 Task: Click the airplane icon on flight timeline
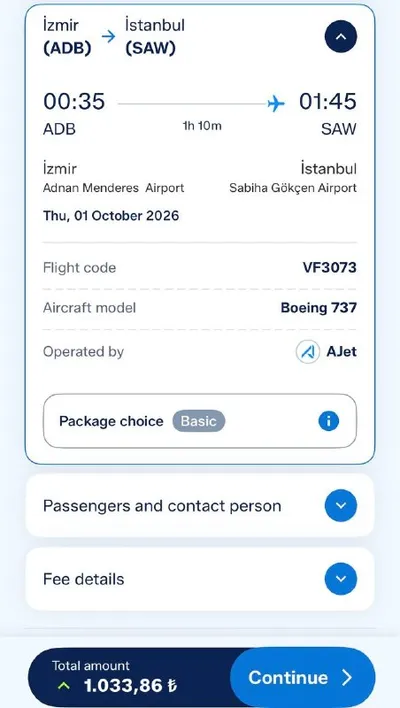(276, 104)
